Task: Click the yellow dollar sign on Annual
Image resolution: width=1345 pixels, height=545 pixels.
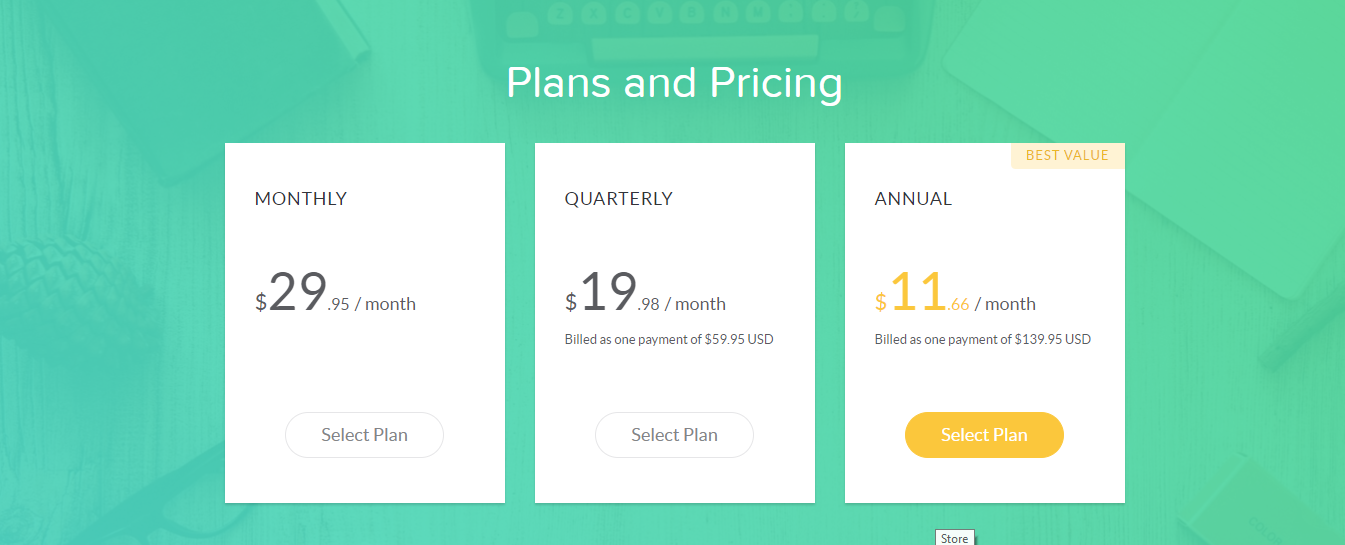Action: 881,302
